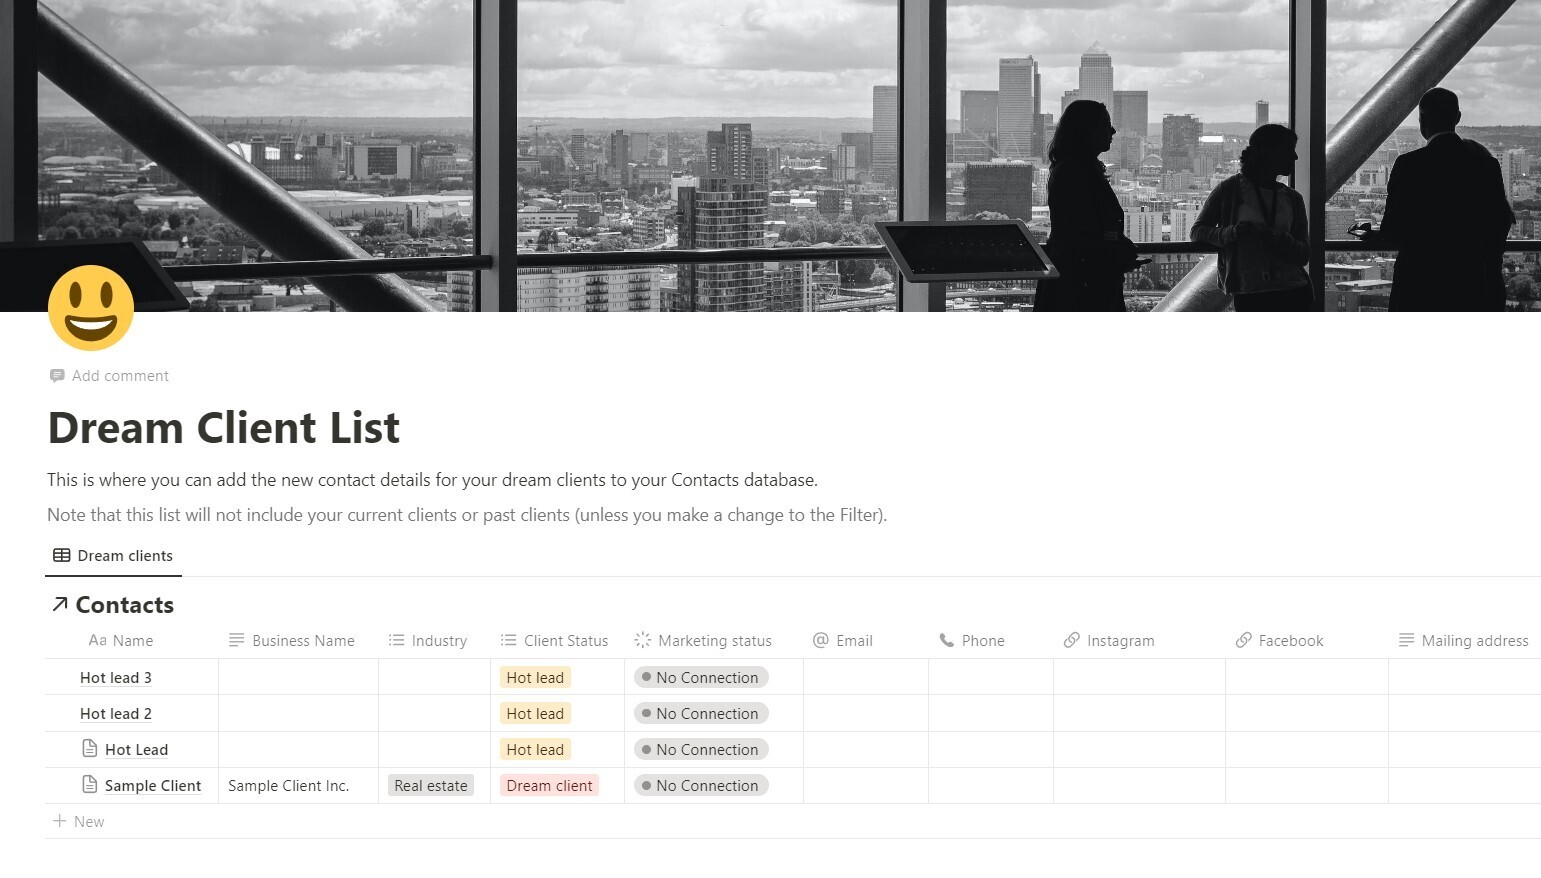Click the arrow icon beside Contacts heading

(x=60, y=604)
